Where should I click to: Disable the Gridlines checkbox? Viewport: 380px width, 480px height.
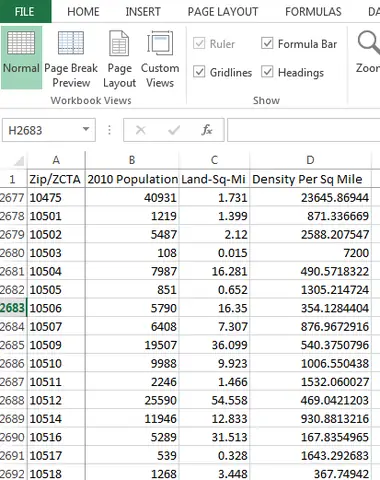(199, 72)
